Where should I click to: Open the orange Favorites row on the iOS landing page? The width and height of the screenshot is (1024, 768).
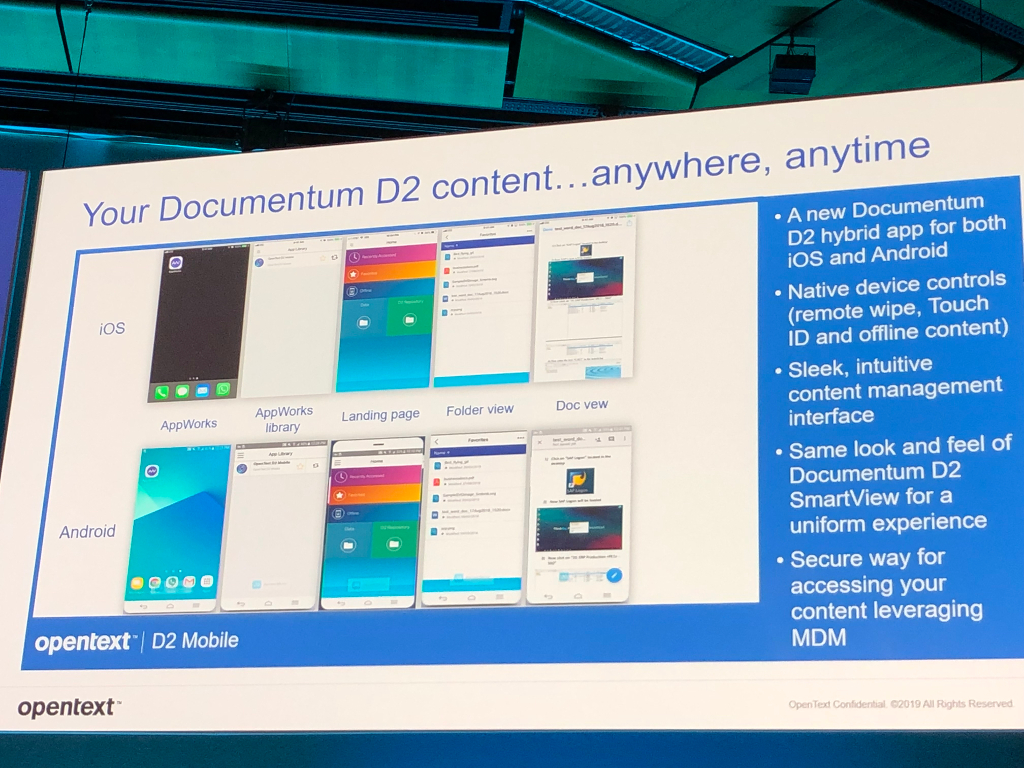pyautogui.click(x=391, y=272)
